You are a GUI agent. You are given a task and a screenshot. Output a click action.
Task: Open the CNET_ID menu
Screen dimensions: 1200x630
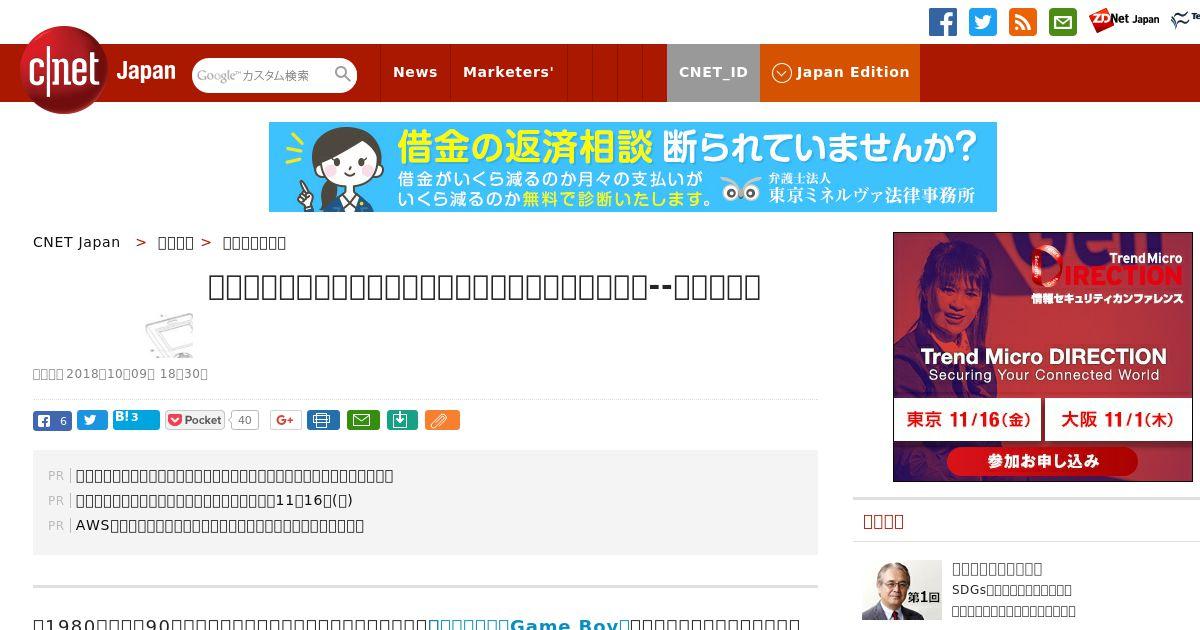pyautogui.click(x=713, y=72)
